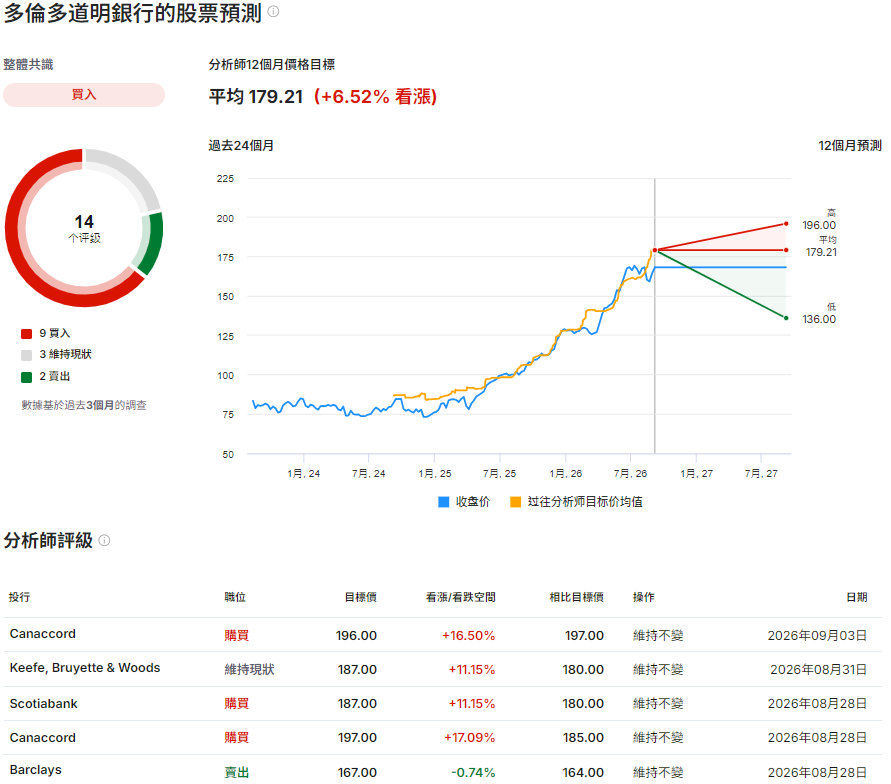891x784 pixels.
Task: Click 9 買入 legend text
Action: pos(55,333)
